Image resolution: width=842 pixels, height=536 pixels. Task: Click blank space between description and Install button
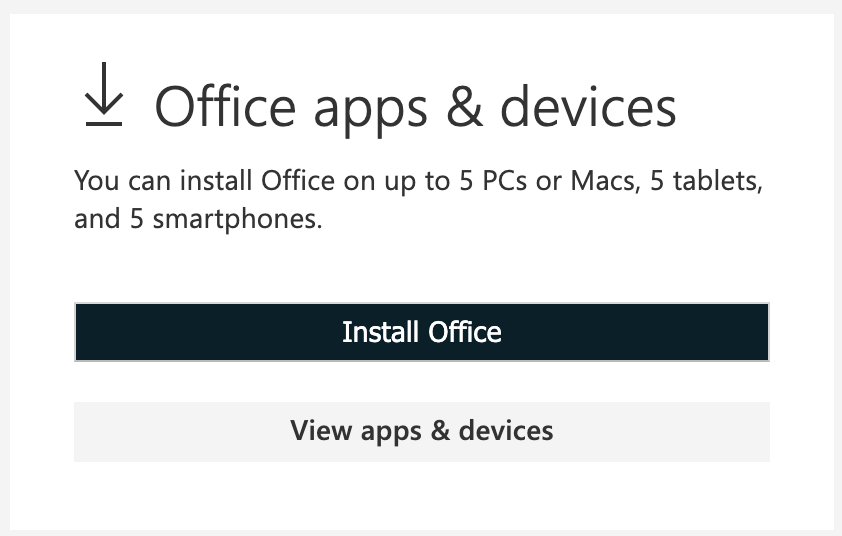coord(422,269)
